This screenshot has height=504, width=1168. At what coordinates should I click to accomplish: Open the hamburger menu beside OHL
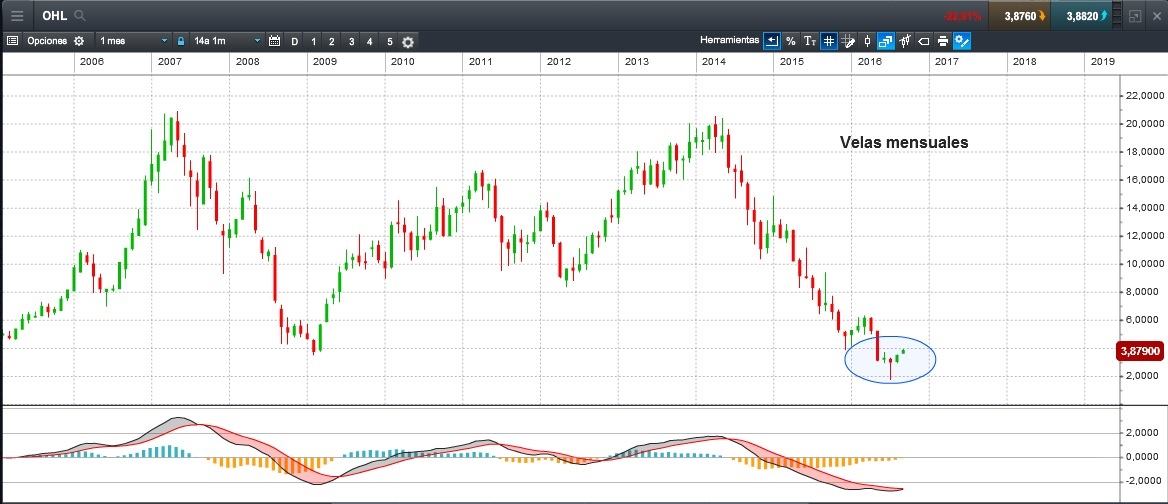tap(17, 16)
